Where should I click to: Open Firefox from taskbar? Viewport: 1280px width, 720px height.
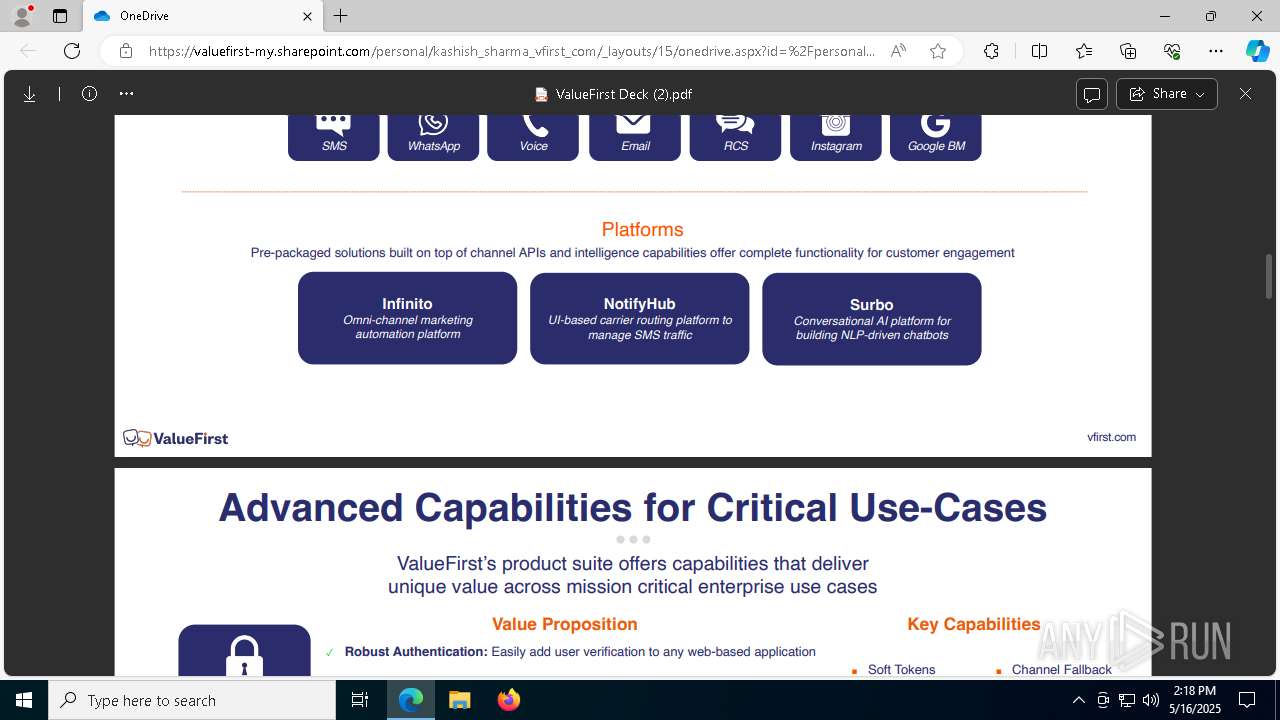click(x=508, y=700)
